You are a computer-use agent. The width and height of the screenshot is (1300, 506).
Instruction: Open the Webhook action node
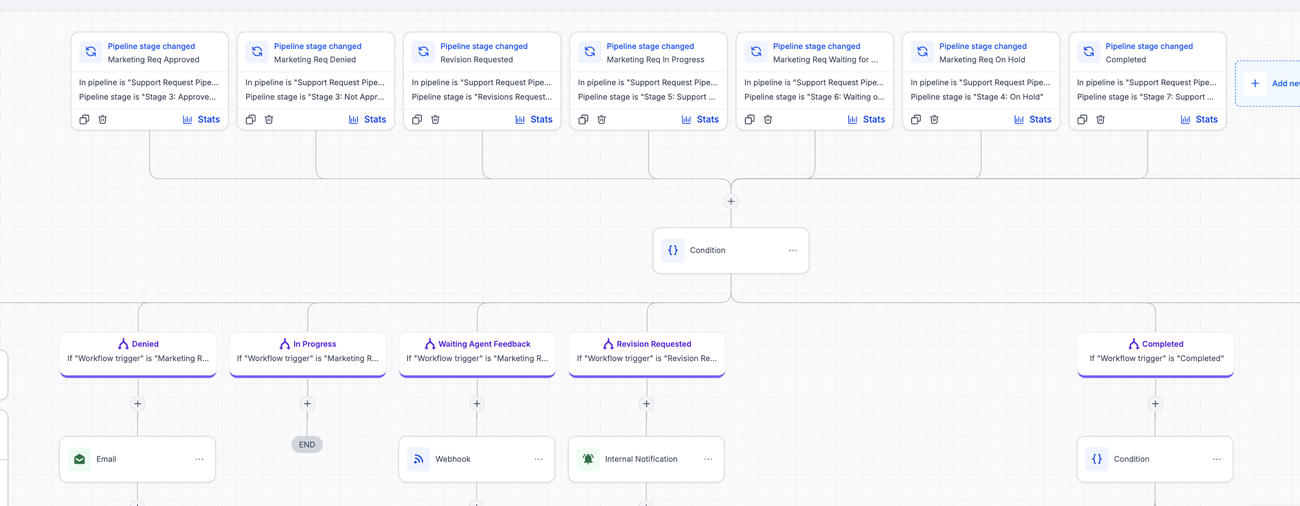477,459
